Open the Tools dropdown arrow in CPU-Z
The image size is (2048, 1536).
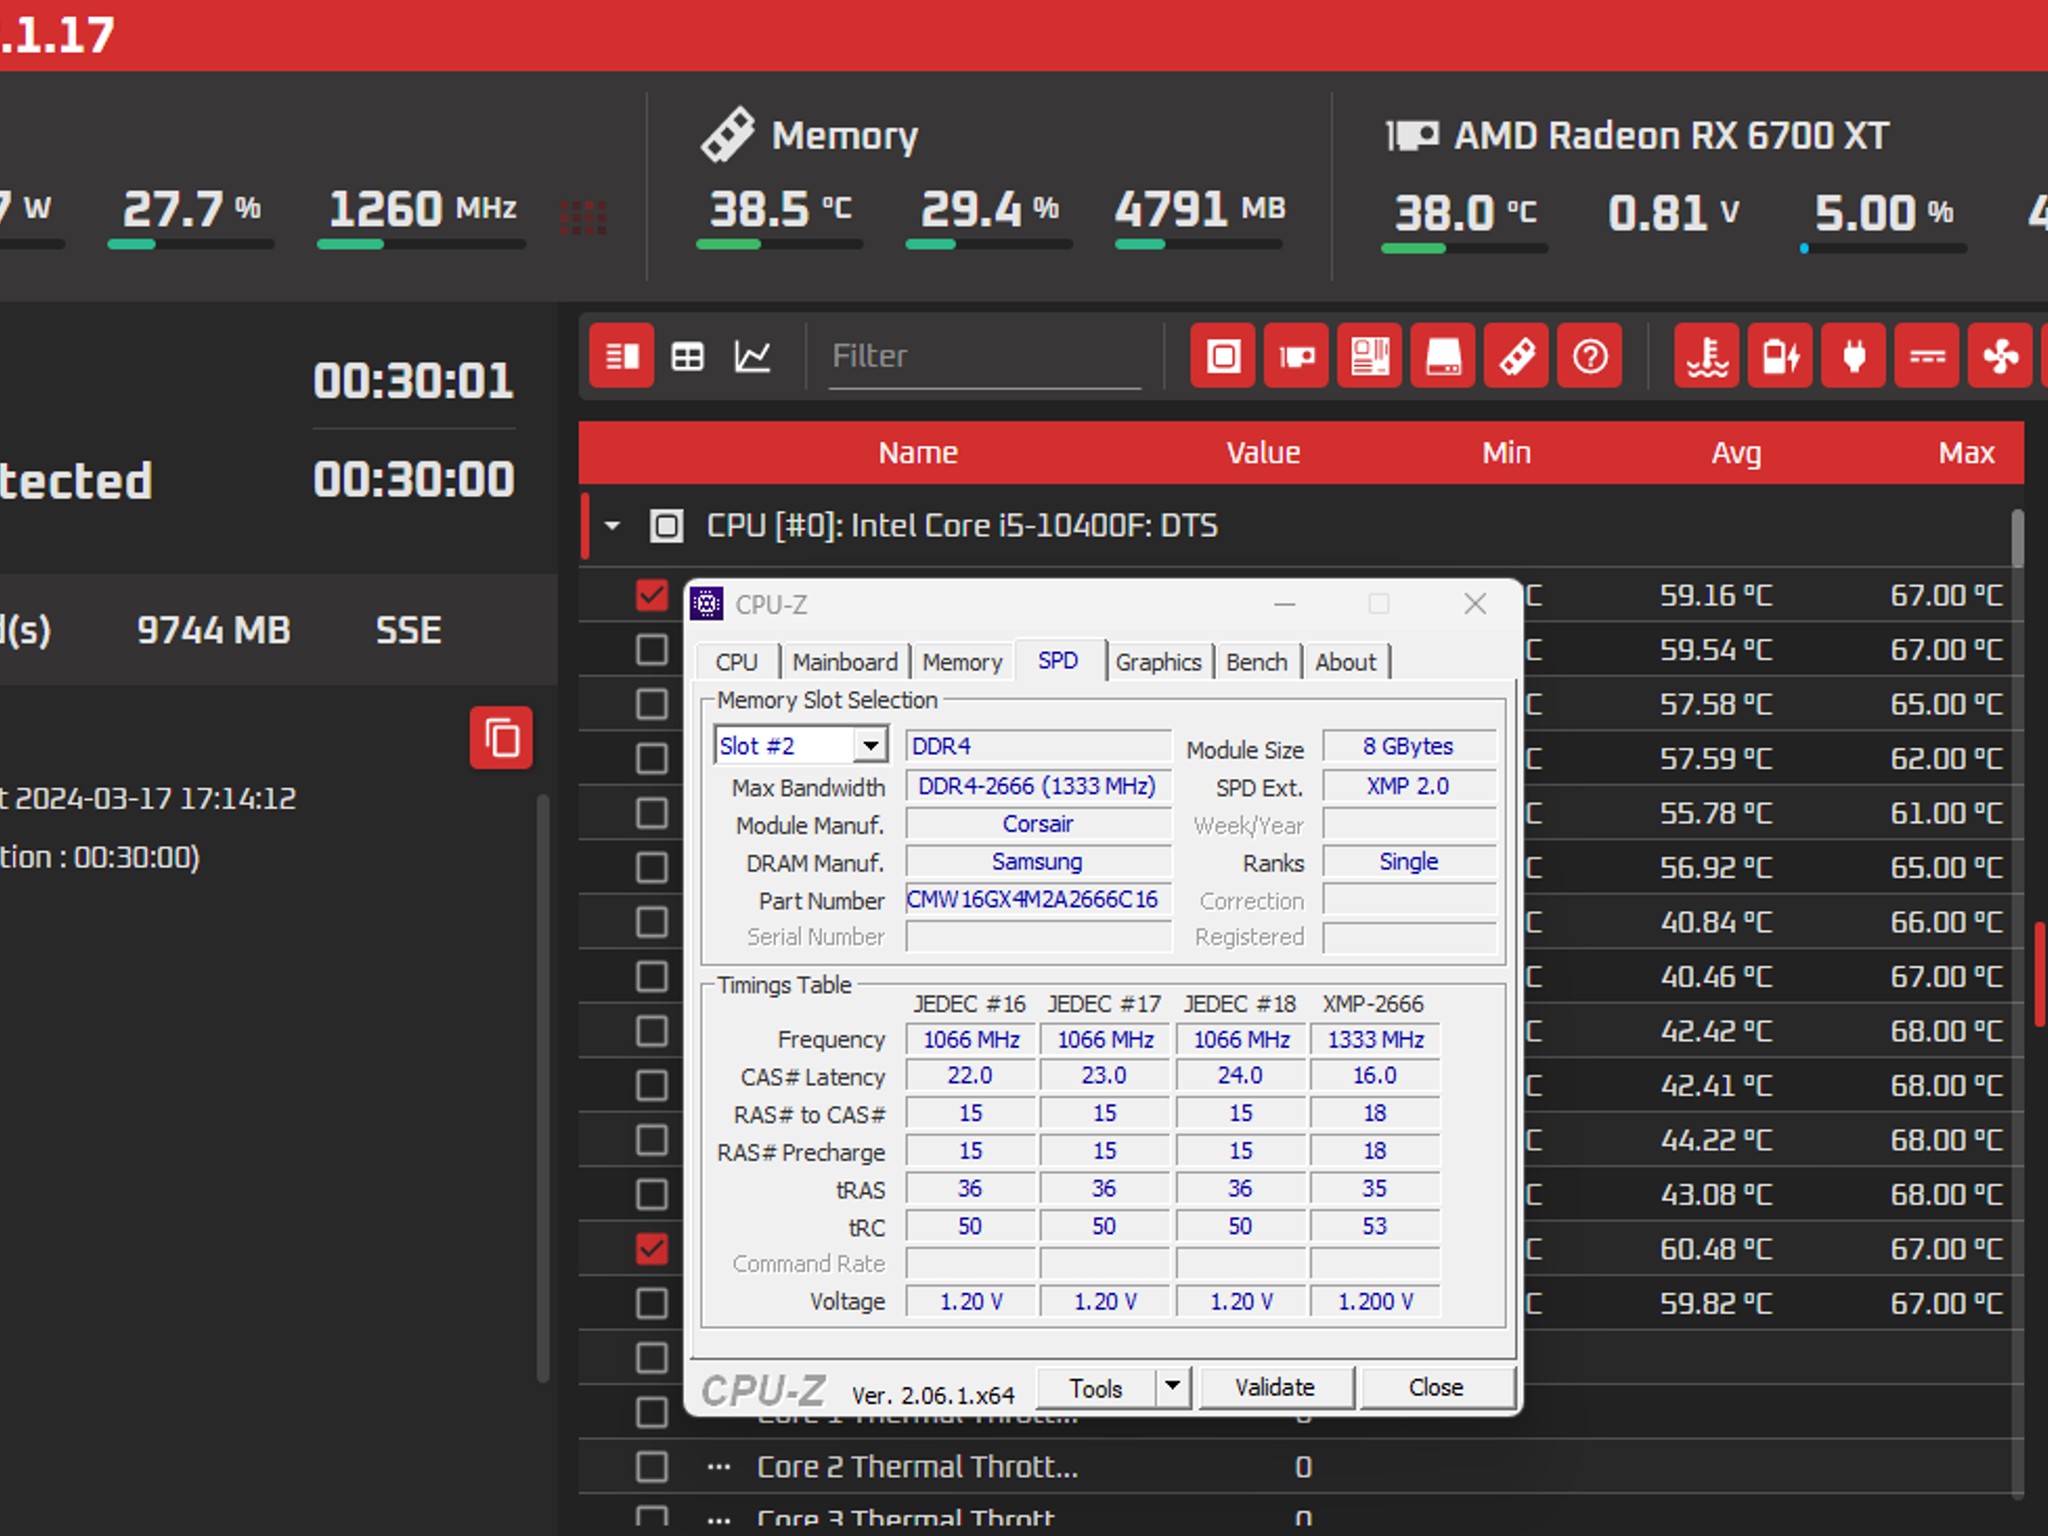(1172, 1387)
